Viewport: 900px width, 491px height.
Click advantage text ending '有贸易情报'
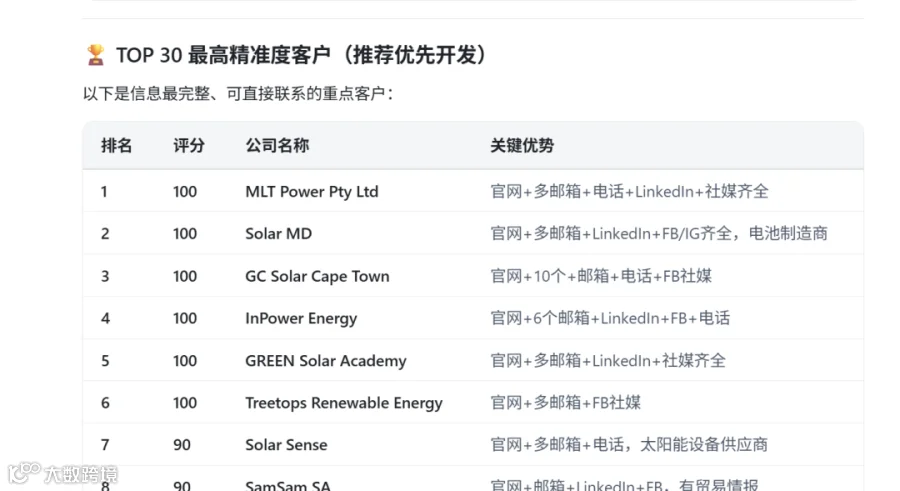pos(624,486)
